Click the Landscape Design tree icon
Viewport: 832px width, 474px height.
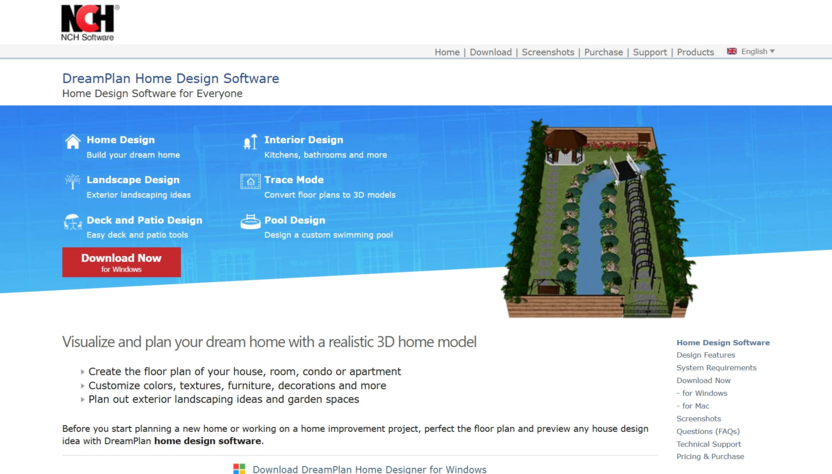pyautogui.click(x=73, y=182)
